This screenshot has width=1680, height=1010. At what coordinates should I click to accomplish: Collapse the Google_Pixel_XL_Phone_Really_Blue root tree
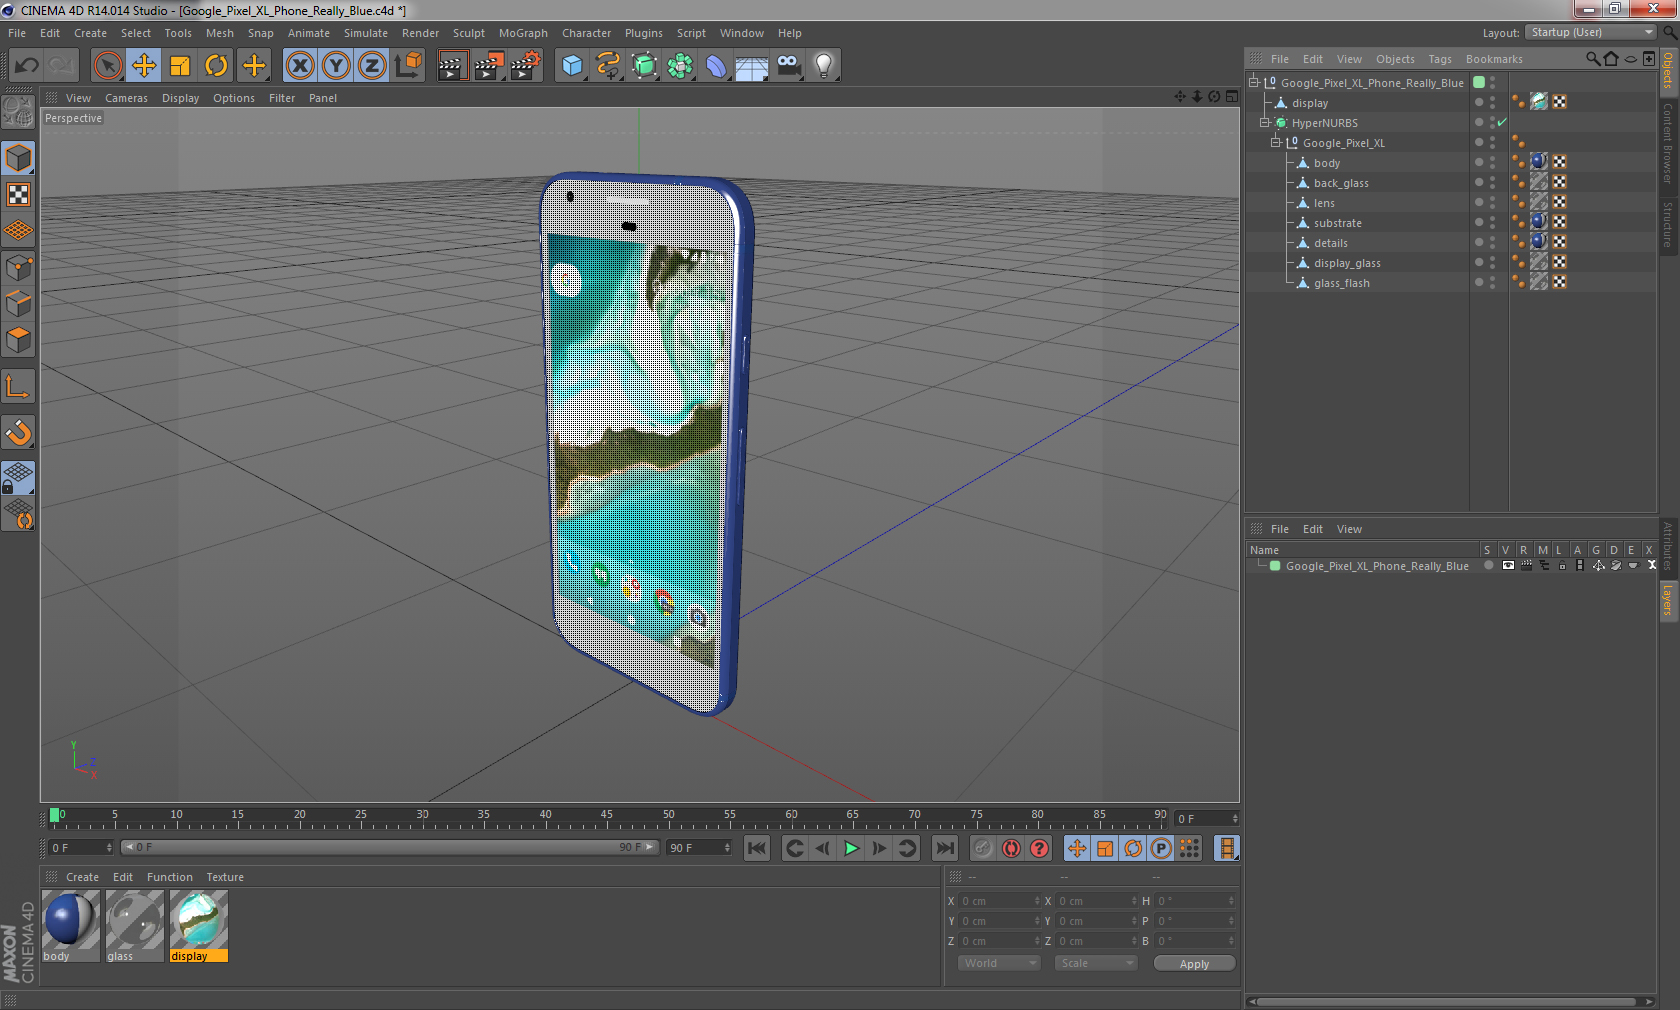[x=1254, y=82]
